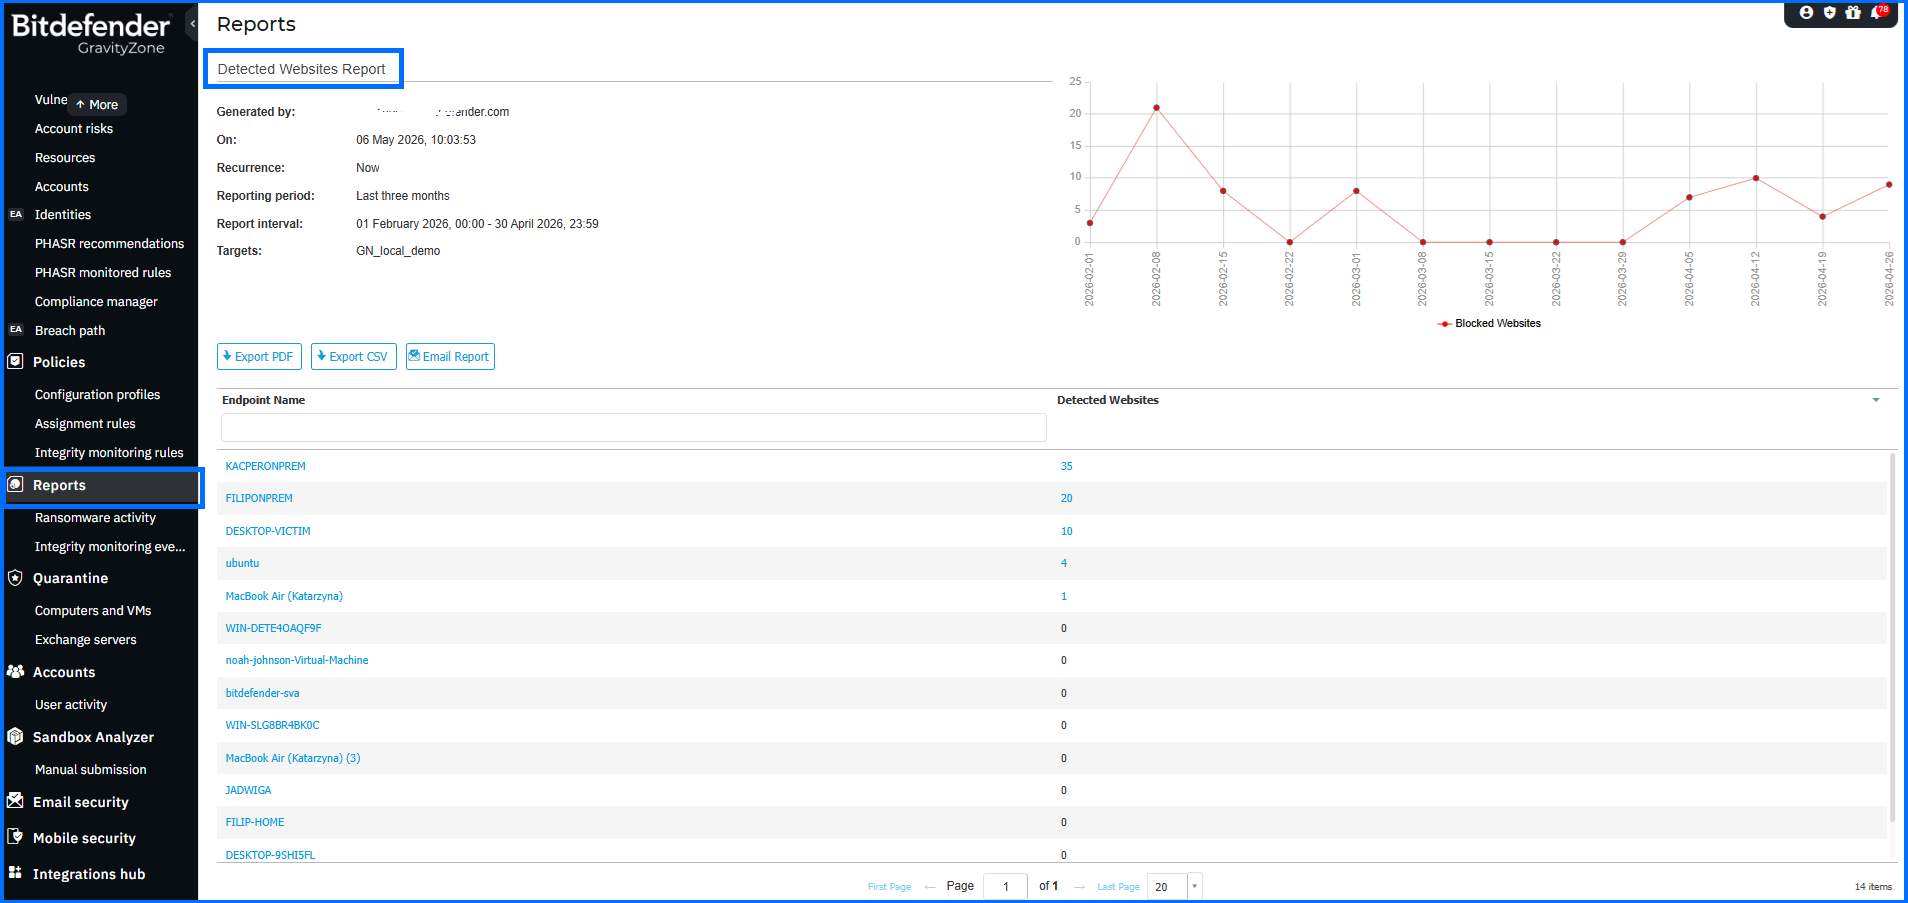This screenshot has width=1908, height=903.
Task: Click the Email security envelope icon
Action: 15,801
